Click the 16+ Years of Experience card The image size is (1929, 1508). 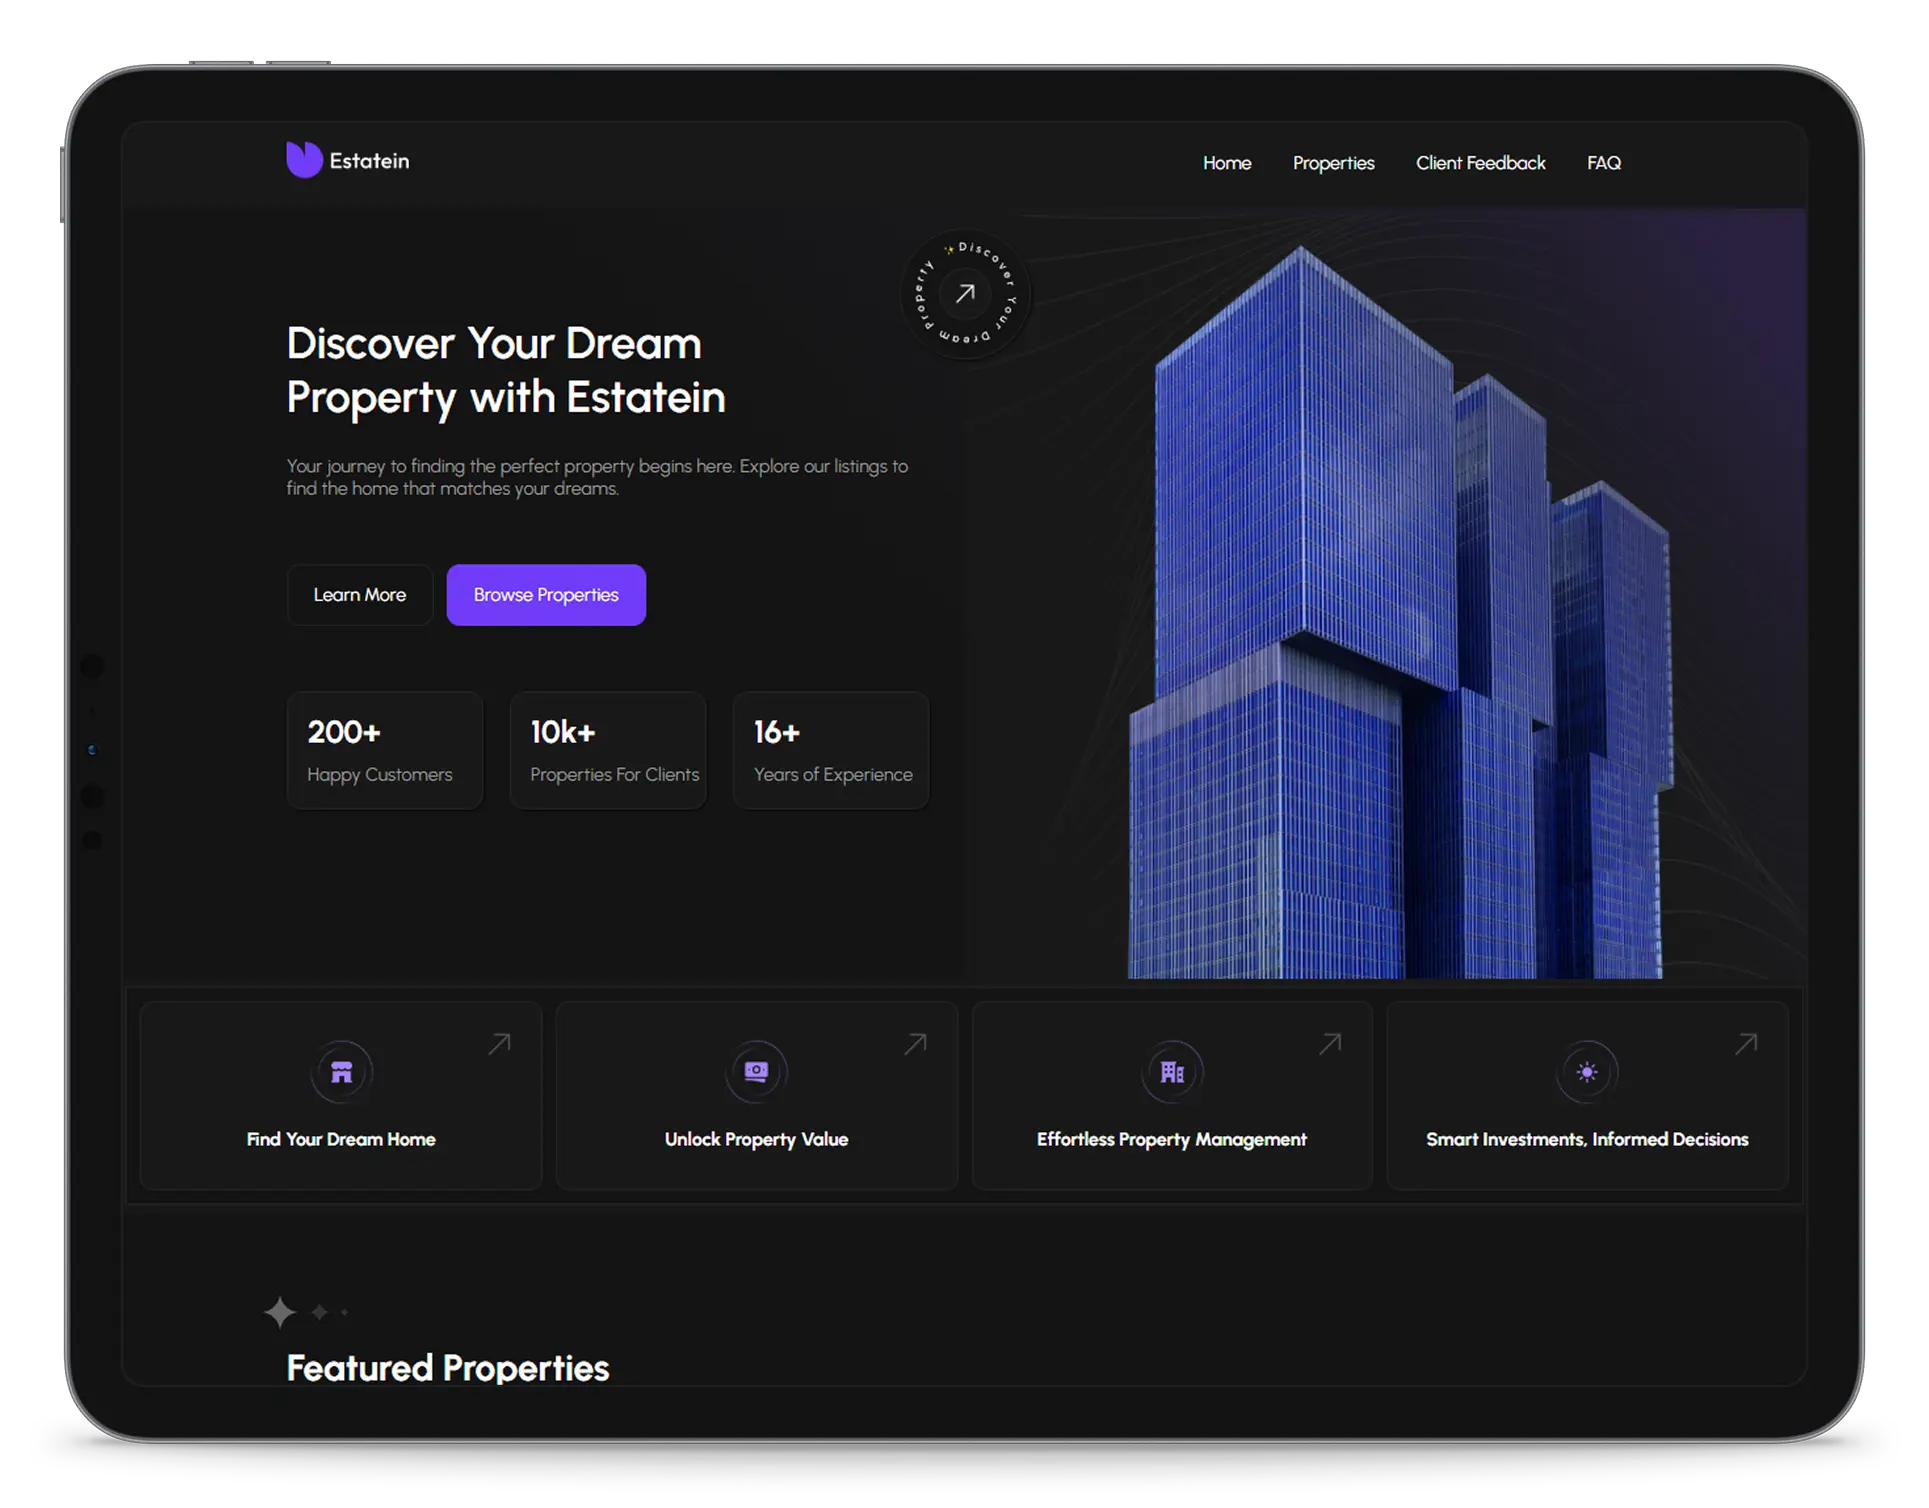coord(831,750)
